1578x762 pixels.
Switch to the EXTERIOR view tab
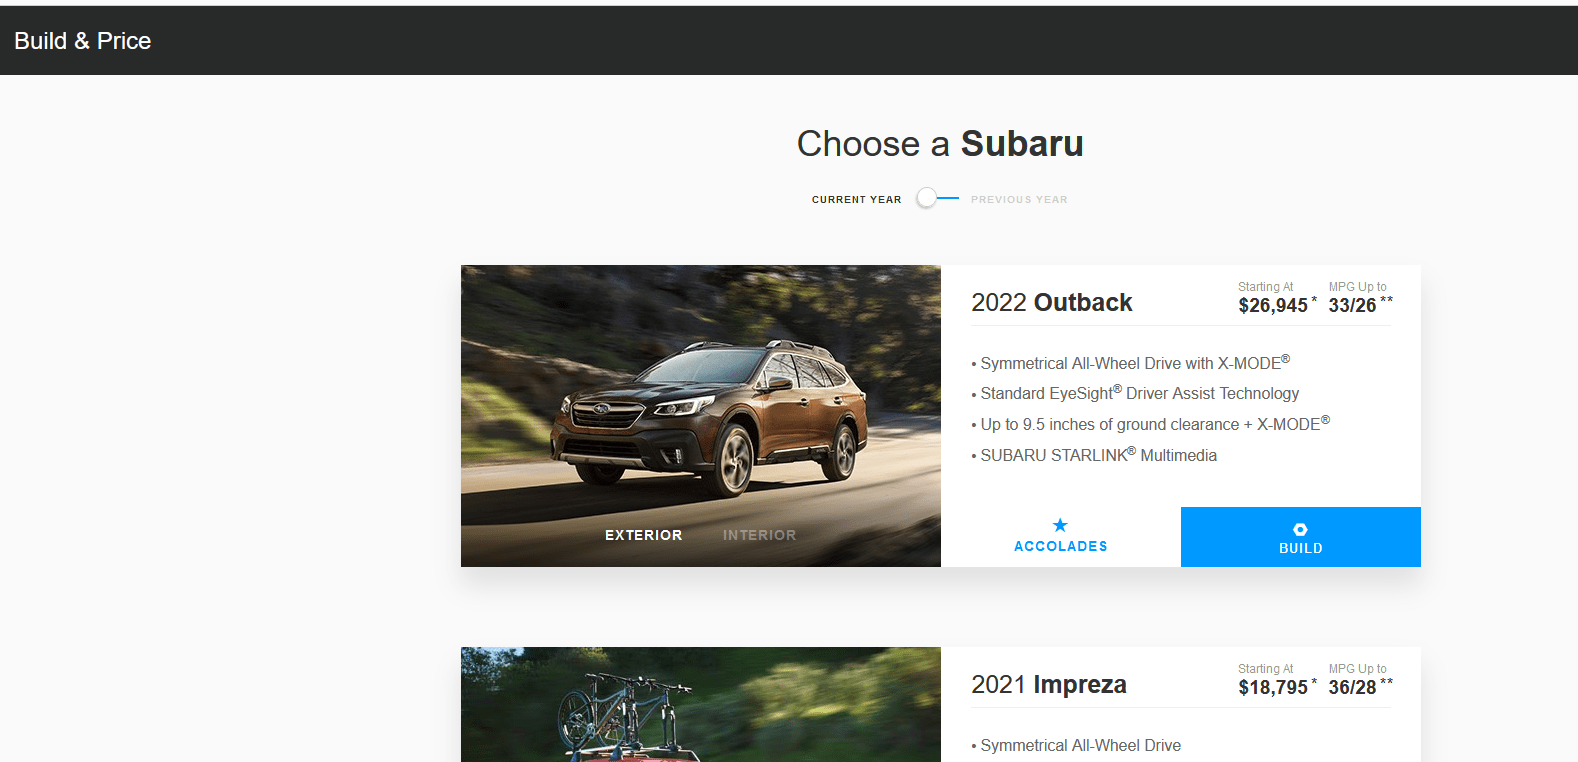coord(643,535)
